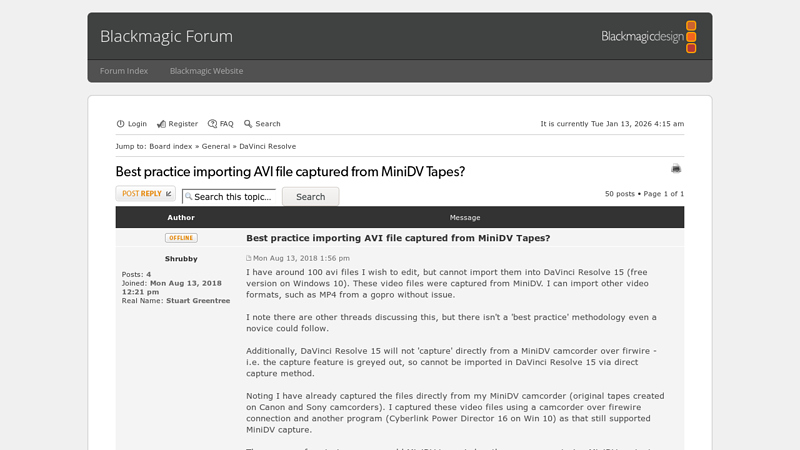Go to Board index breadcrumb
Screen dimensions: 800x450
click(x=171, y=147)
